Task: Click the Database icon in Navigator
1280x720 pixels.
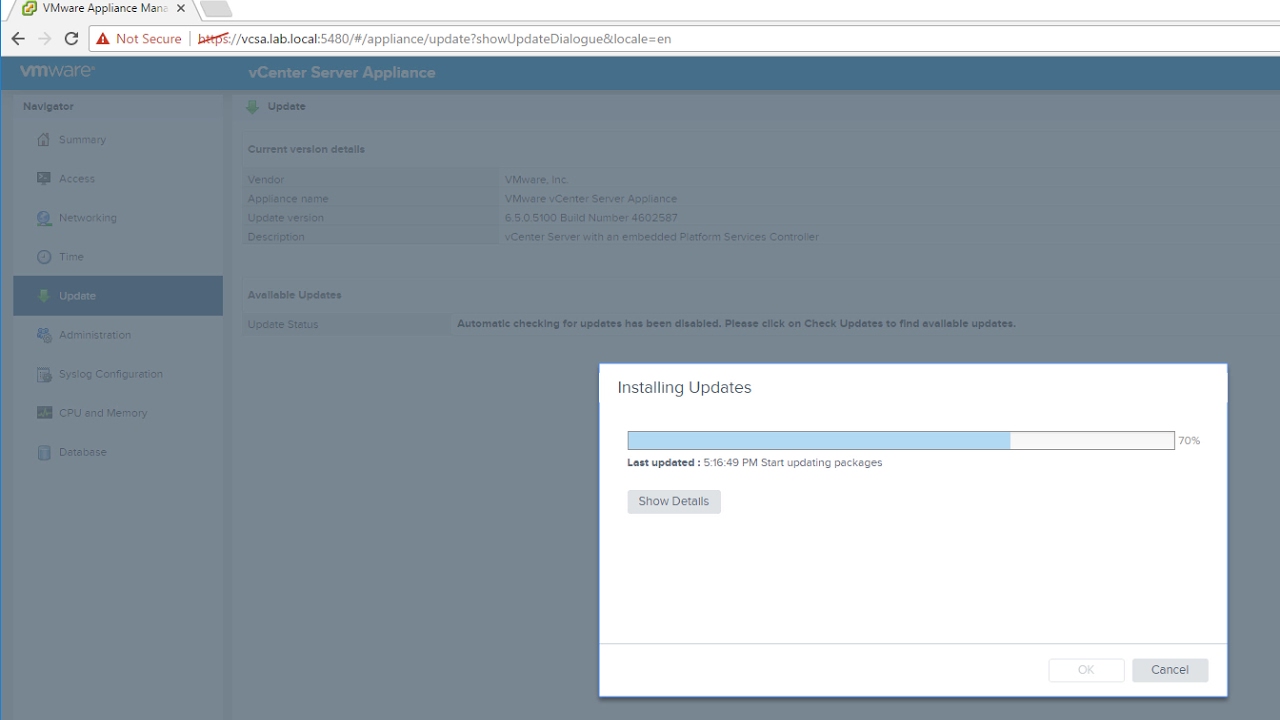Action: 43,452
